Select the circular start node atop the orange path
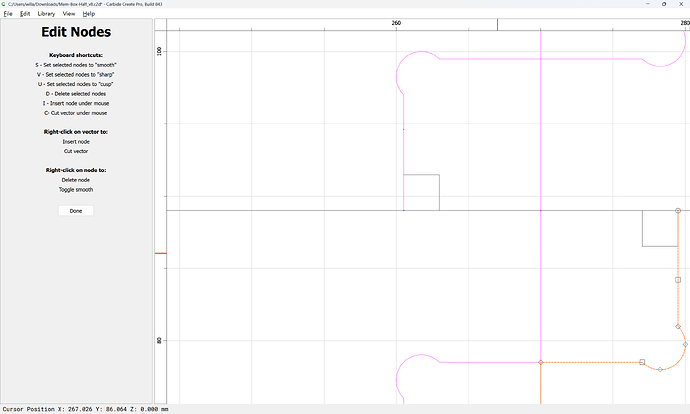 point(678,211)
